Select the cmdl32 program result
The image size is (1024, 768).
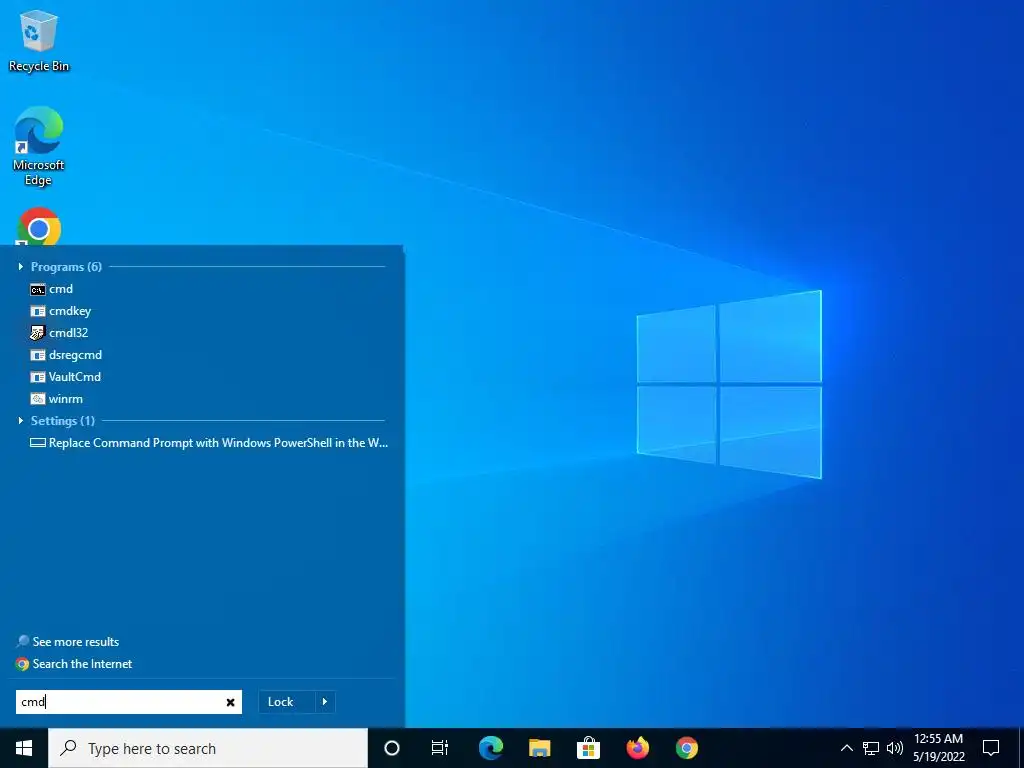coord(59,332)
